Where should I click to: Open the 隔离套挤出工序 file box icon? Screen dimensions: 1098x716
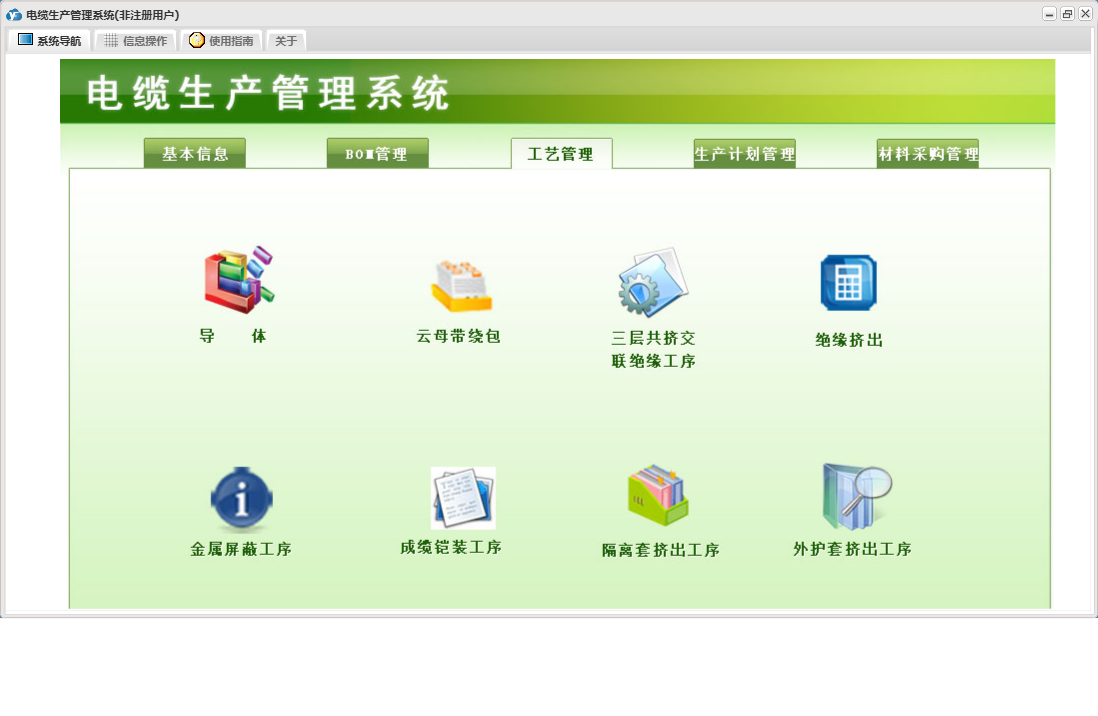[x=658, y=495]
